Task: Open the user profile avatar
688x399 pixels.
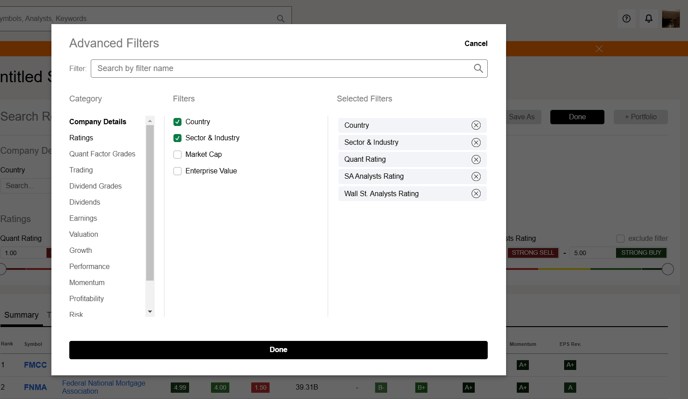Action: tap(670, 19)
